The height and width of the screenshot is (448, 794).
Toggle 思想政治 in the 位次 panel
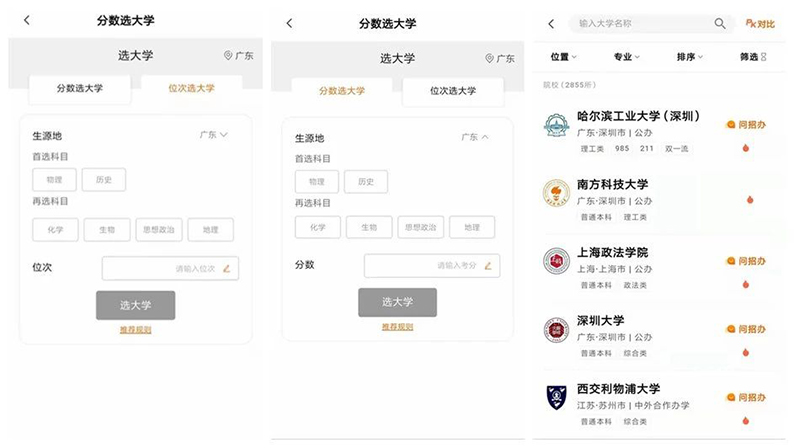coord(158,230)
